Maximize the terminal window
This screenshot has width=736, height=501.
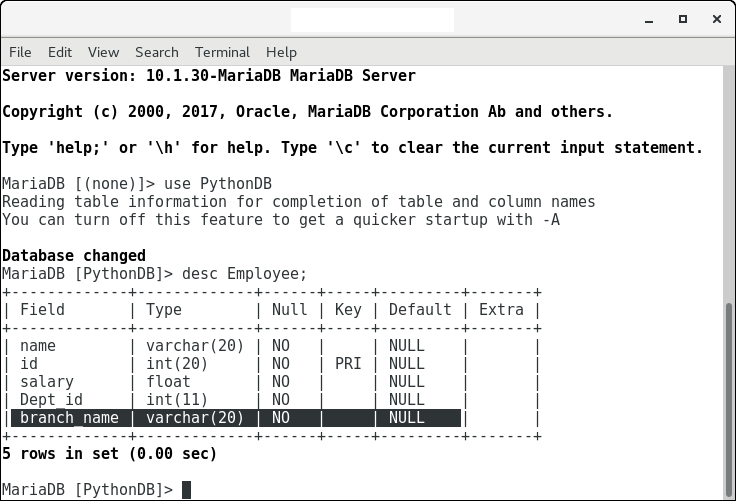click(x=684, y=19)
